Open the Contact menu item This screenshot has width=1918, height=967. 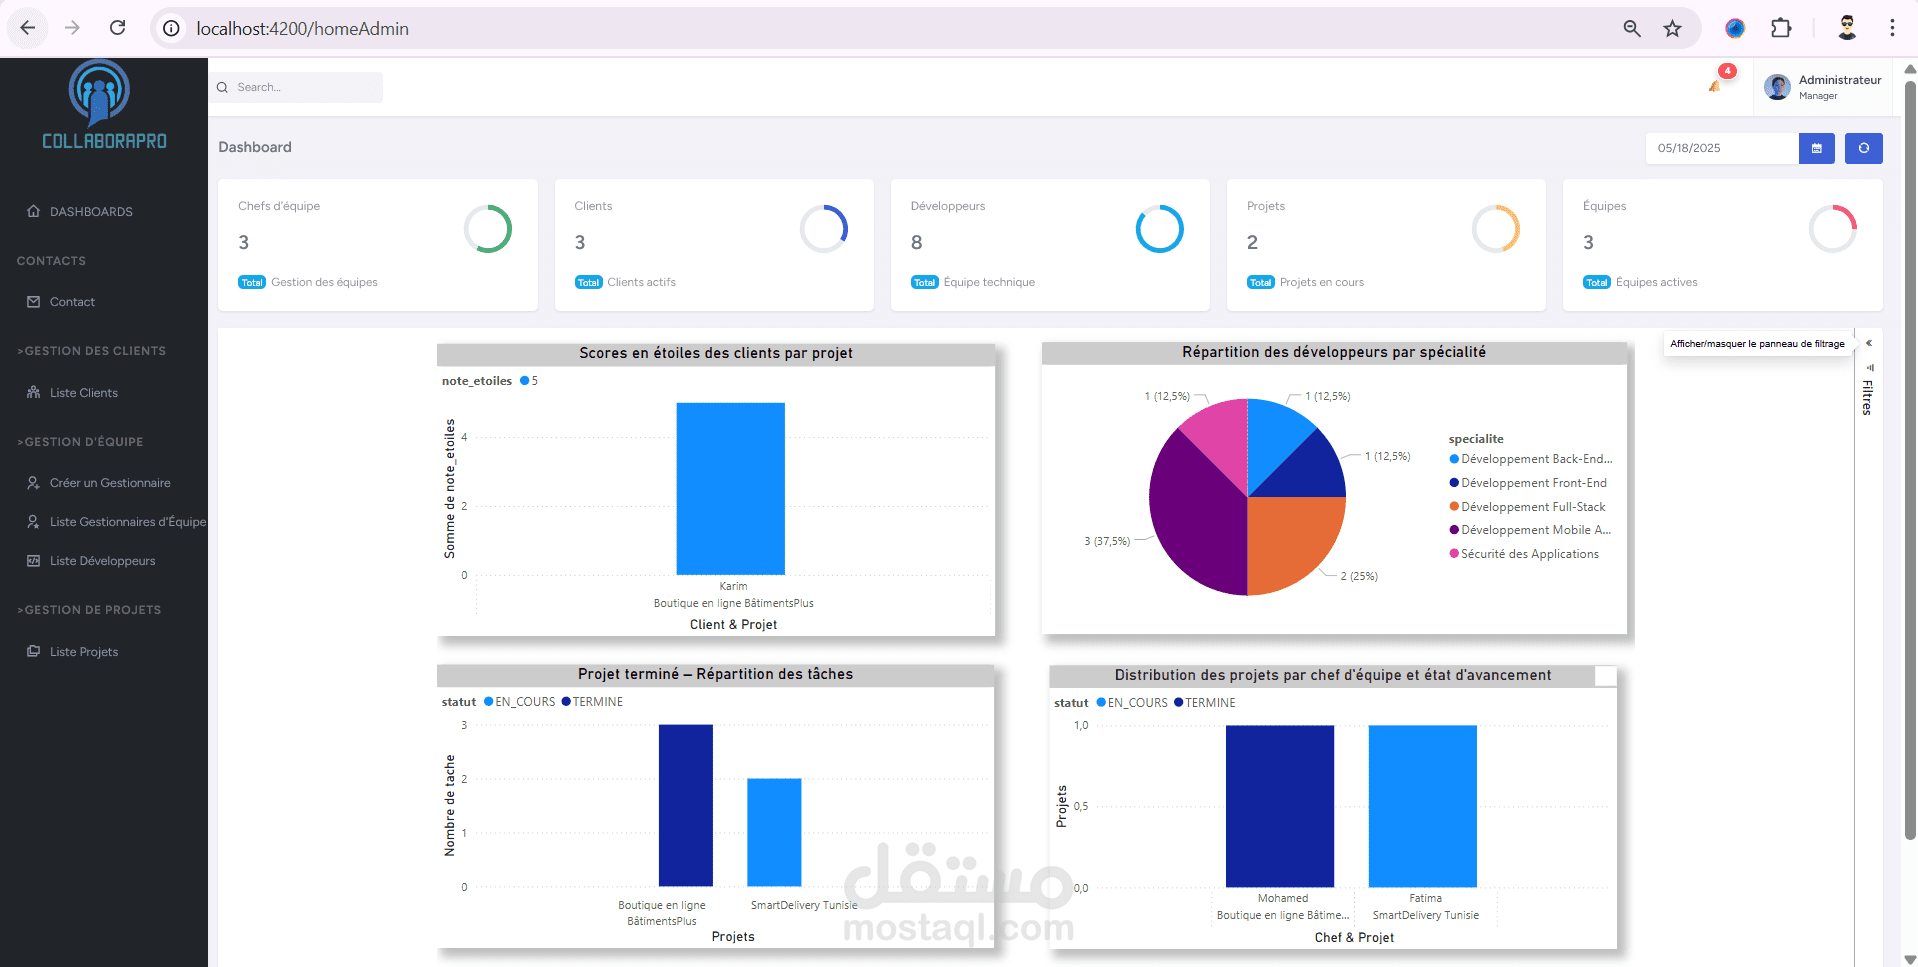click(x=72, y=302)
